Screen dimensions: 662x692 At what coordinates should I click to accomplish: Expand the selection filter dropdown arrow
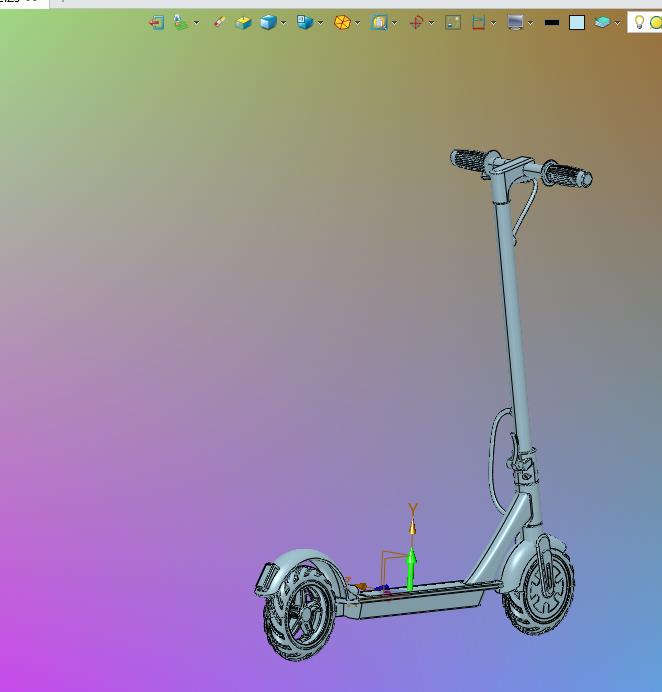[x=196, y=23]
